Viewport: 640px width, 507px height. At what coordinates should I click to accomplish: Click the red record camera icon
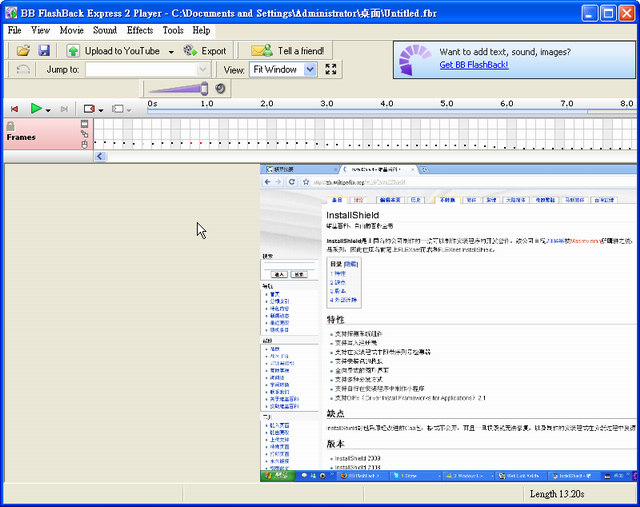click(x=89, y=109)
